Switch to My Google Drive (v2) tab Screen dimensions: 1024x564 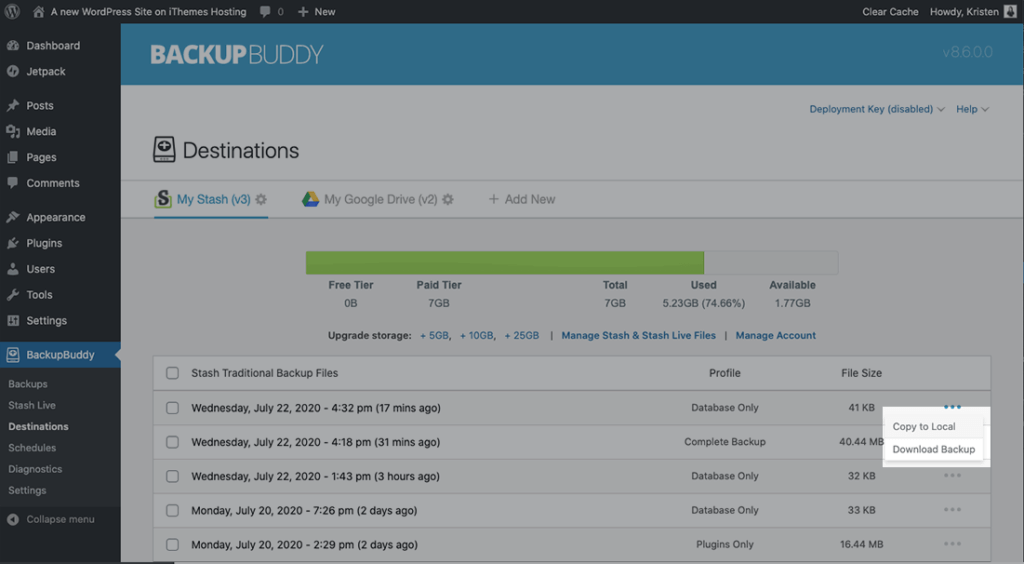[x=381, y=200]
